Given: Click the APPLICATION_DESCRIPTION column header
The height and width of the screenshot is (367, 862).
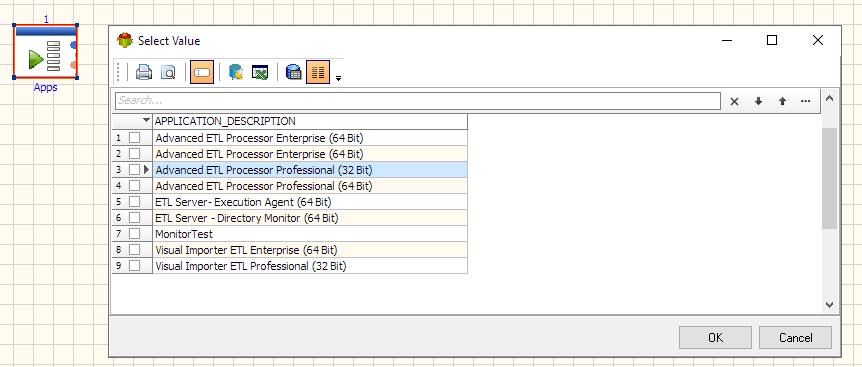Looking at the screenshot, I should 310,121.
